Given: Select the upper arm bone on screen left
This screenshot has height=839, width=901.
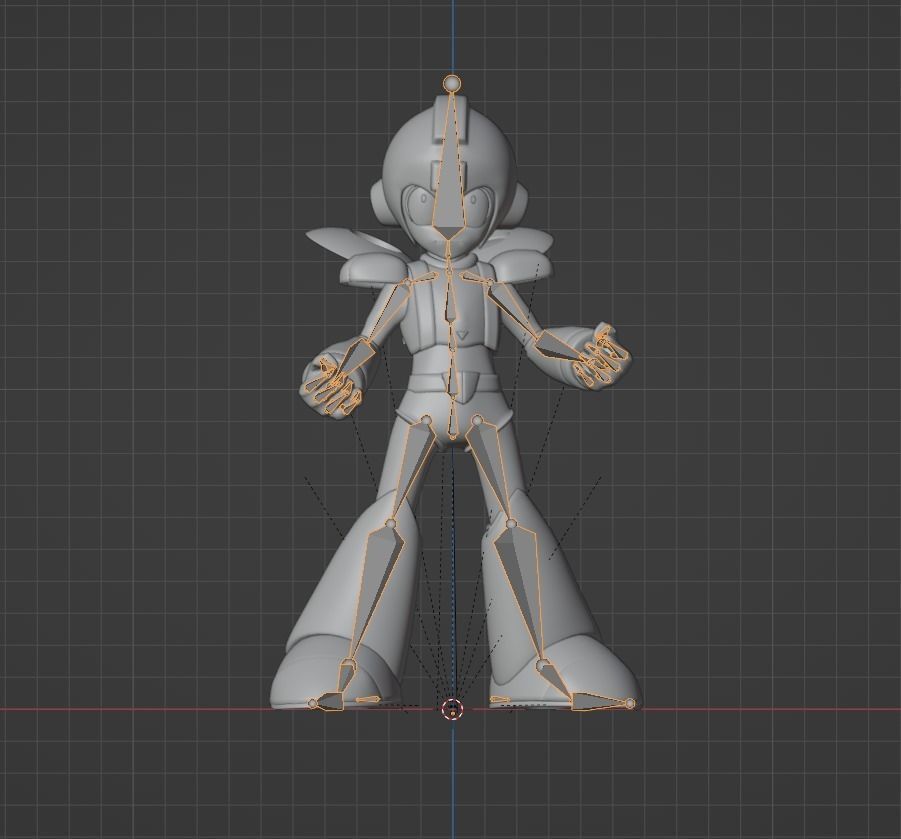Looking at the screenshot, I should [388, 312].
